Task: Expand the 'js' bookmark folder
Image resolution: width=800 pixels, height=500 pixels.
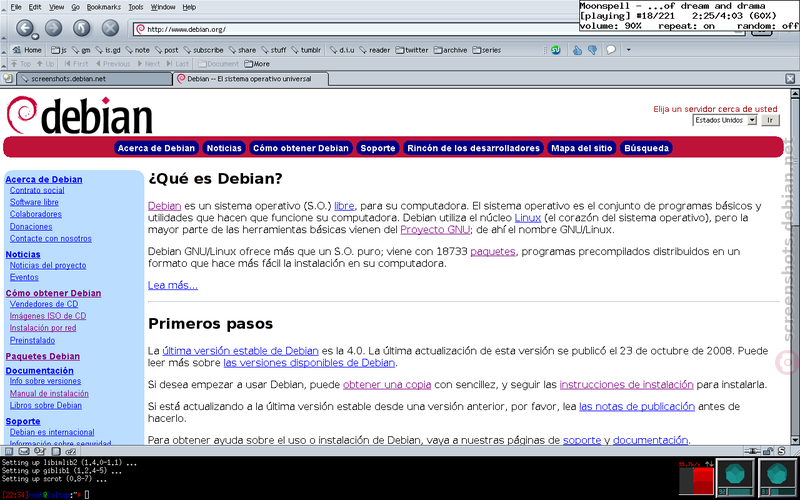Action: [x=59, y=50]
